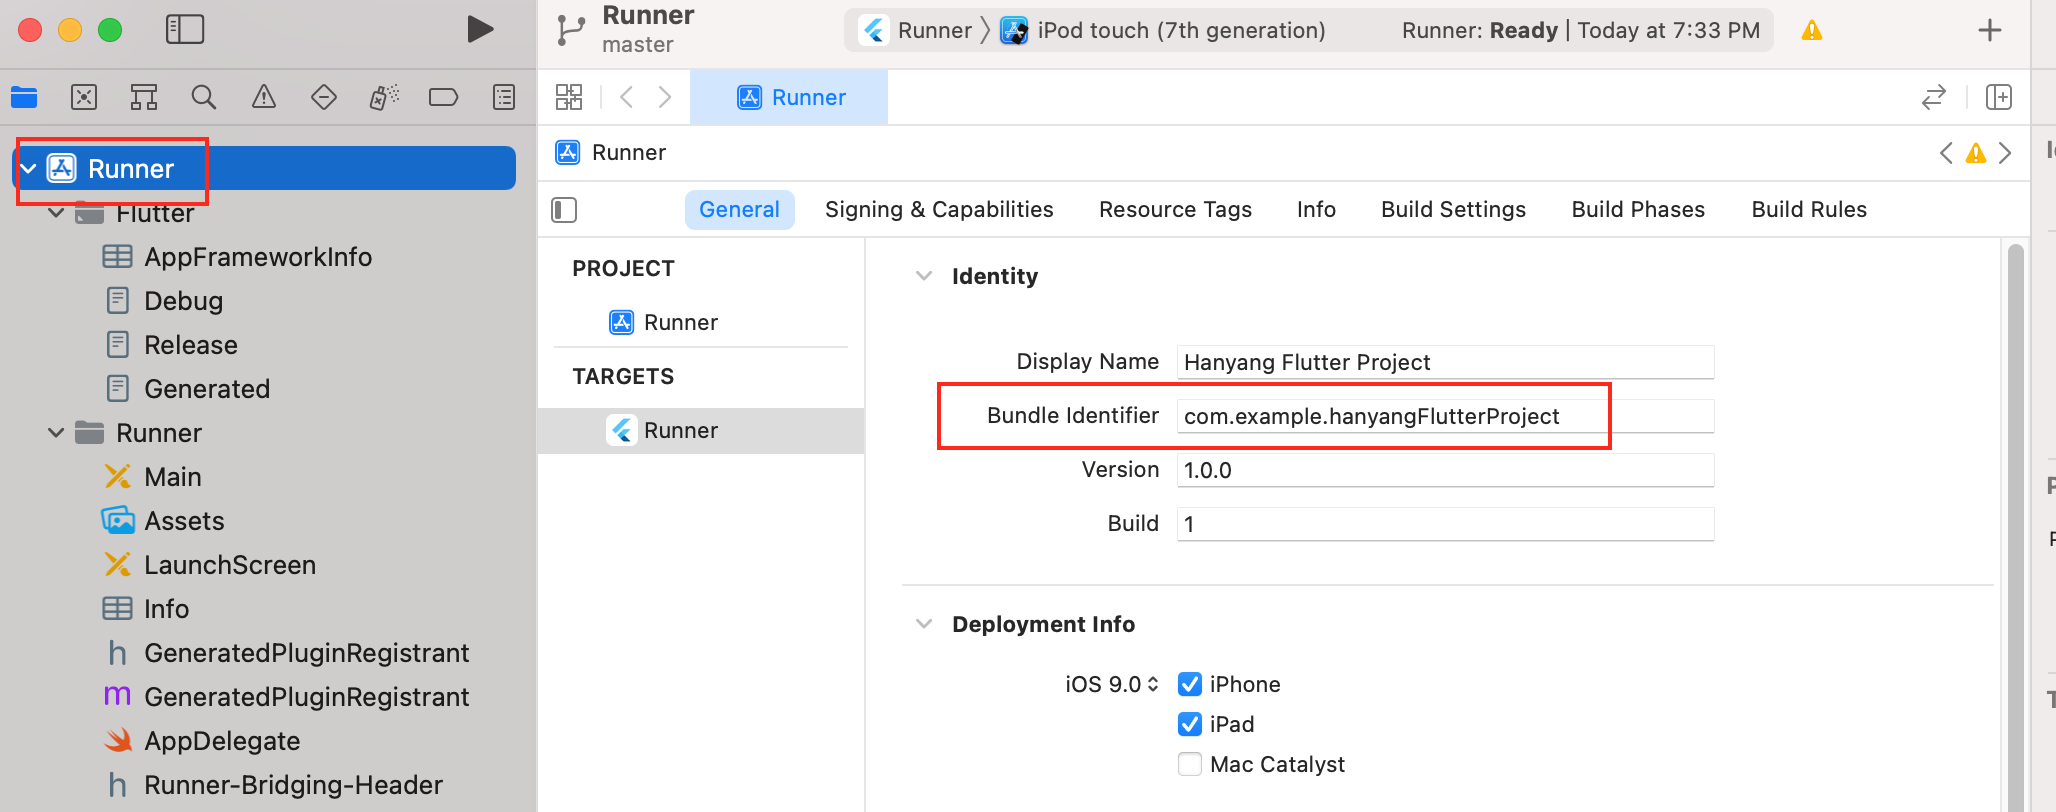
Task: Open the Source Control navigator
Action: pos(84,97)
